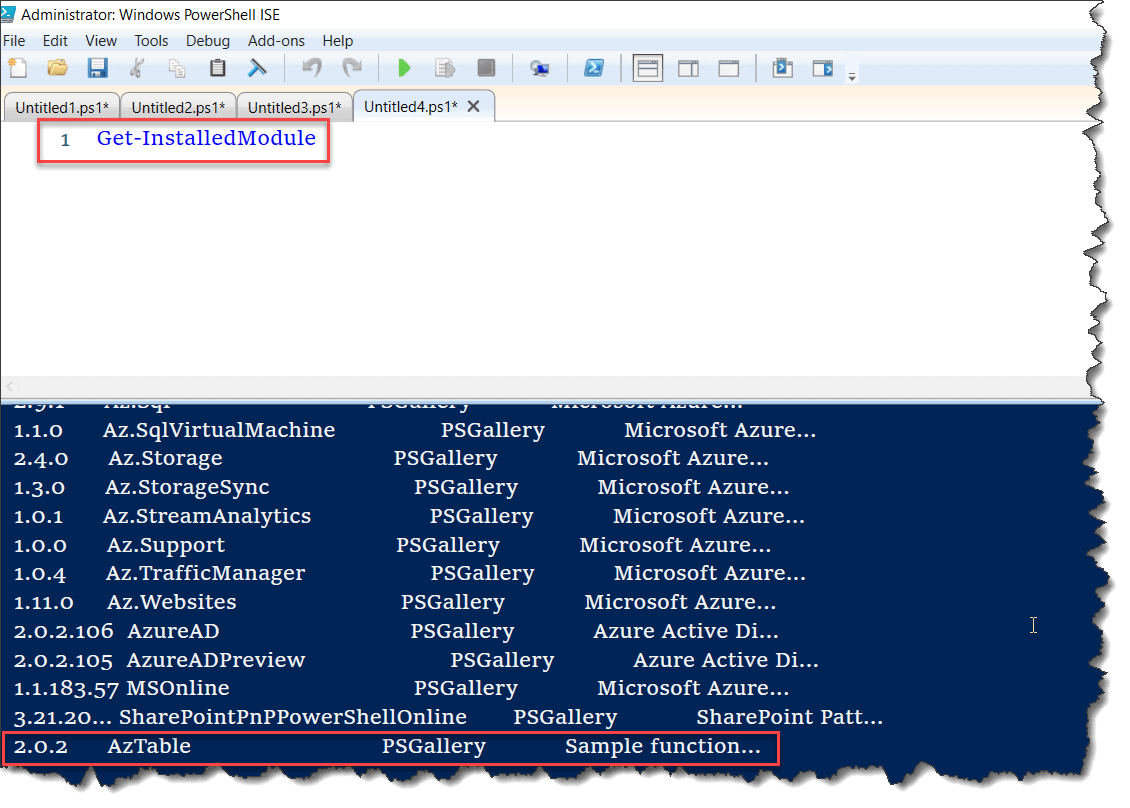Open new remote PowerShell tab
The image size is (1130, 808).
pyautogui.click(x=539, y=68)
